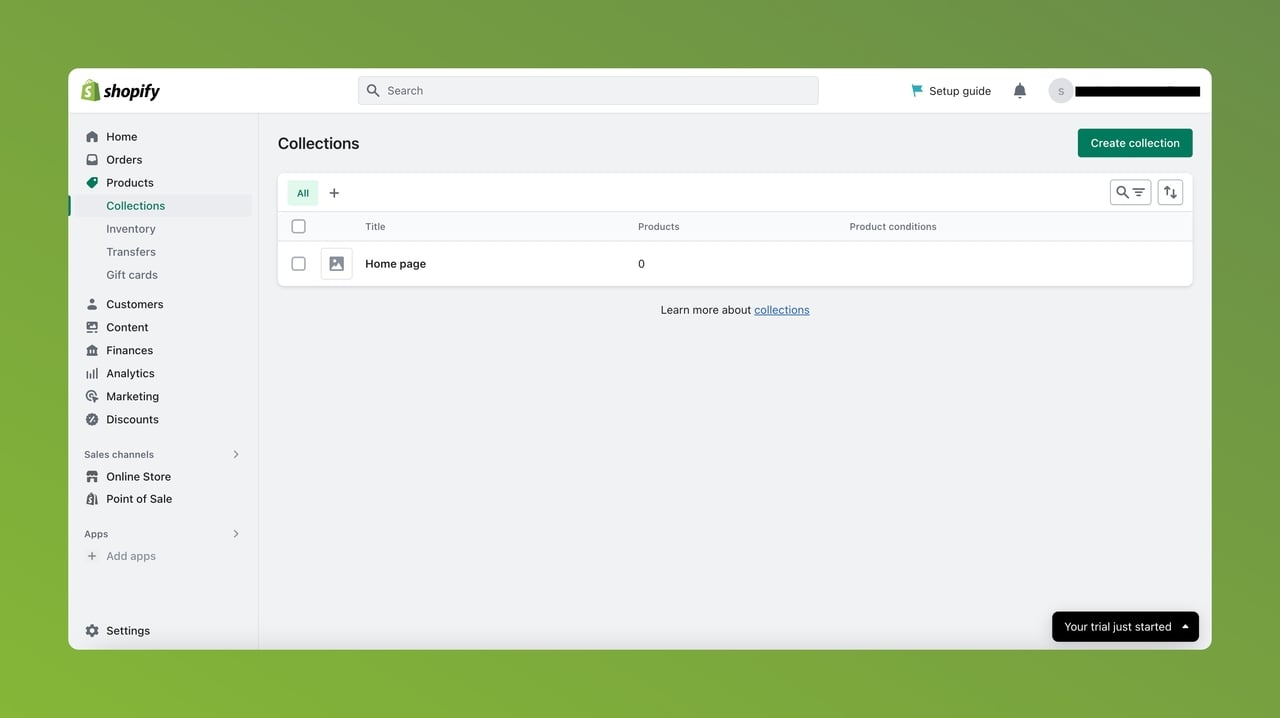Screen dimensions: 1280x718
Task: Click the Orders inbox icon
Action: point(92,160)
